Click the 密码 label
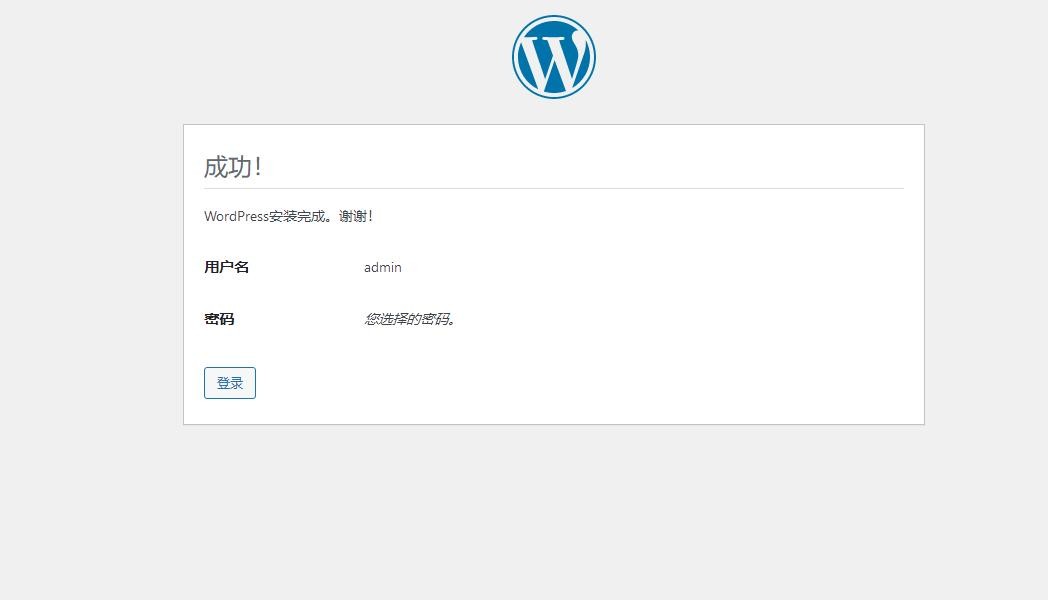1048x600 pixels. click(x=219, y=319)
